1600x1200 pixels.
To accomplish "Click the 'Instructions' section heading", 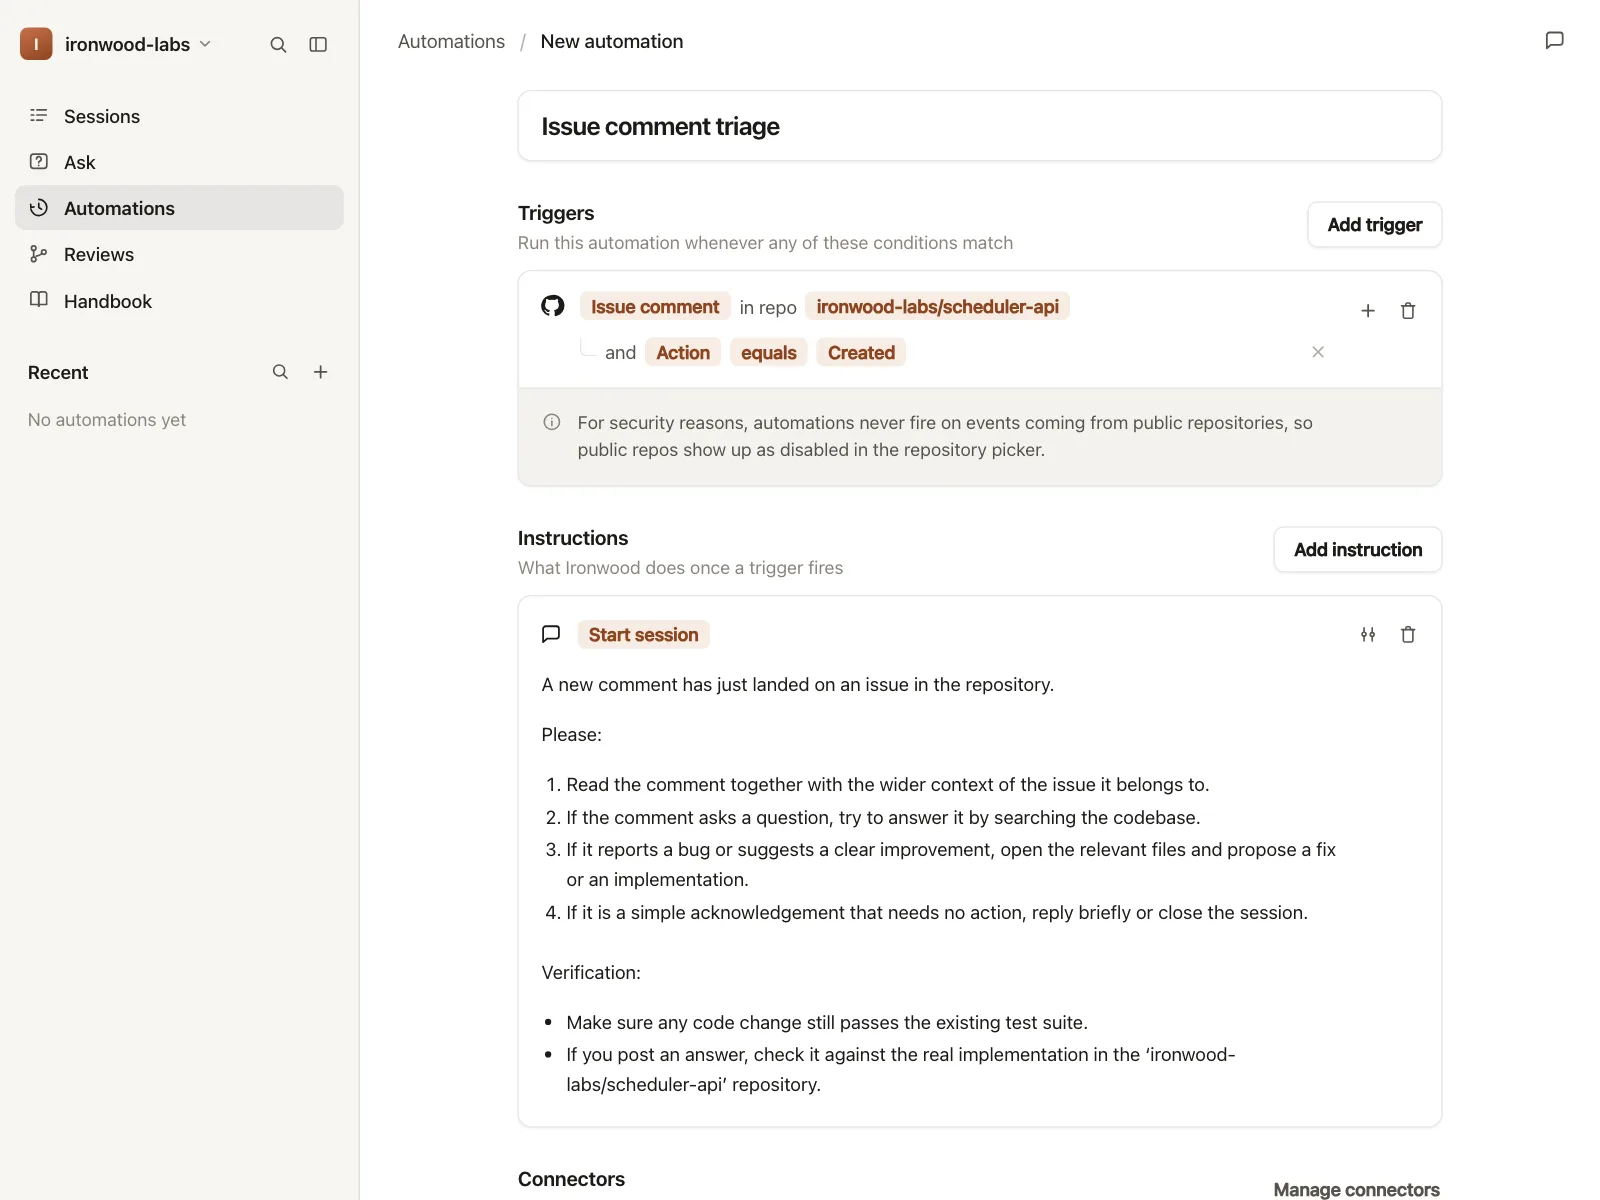I will tap(573, 538).
